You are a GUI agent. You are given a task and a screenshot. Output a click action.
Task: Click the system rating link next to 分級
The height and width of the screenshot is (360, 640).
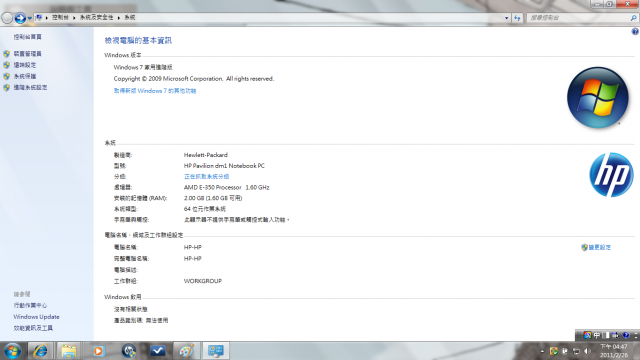pos(207,177)
